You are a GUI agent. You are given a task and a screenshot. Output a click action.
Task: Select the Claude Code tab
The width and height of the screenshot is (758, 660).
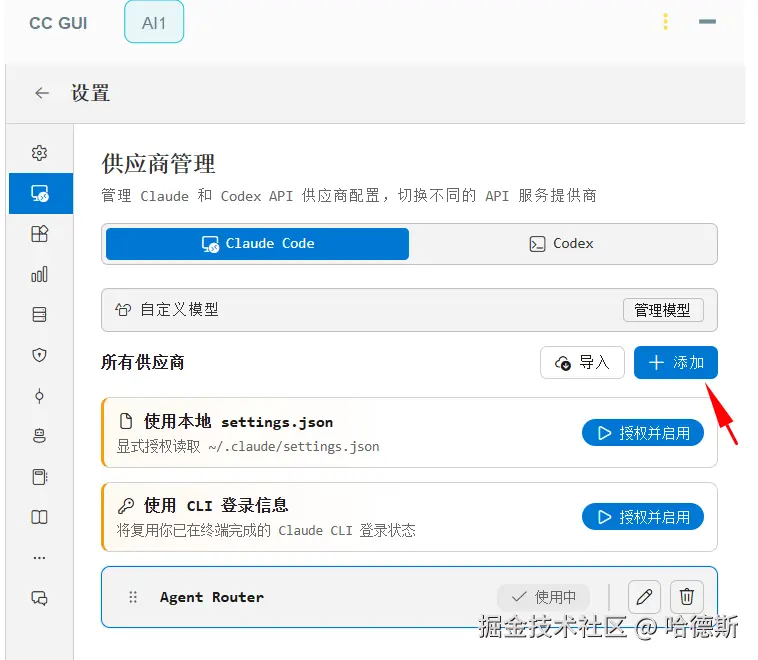coord(257,244)
